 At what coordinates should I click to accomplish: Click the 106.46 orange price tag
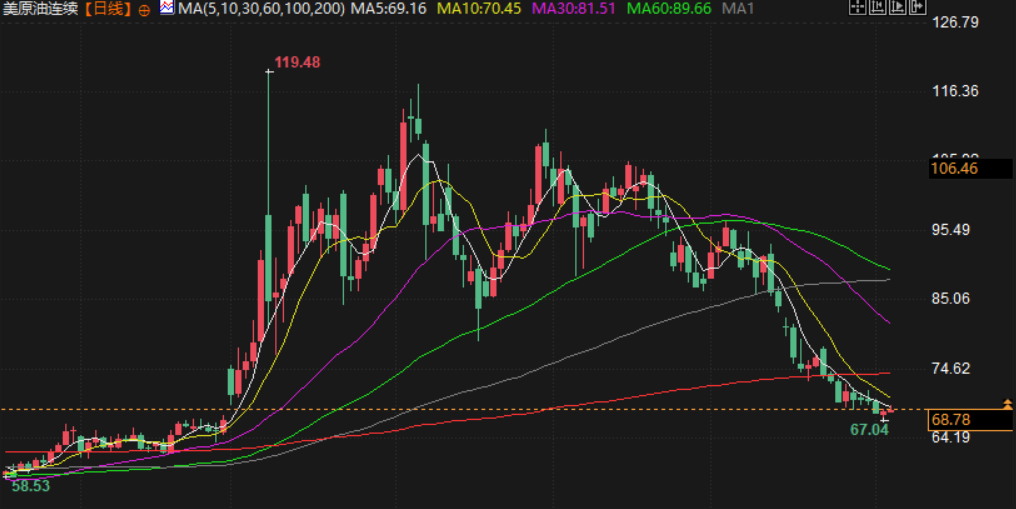[971, 168]
